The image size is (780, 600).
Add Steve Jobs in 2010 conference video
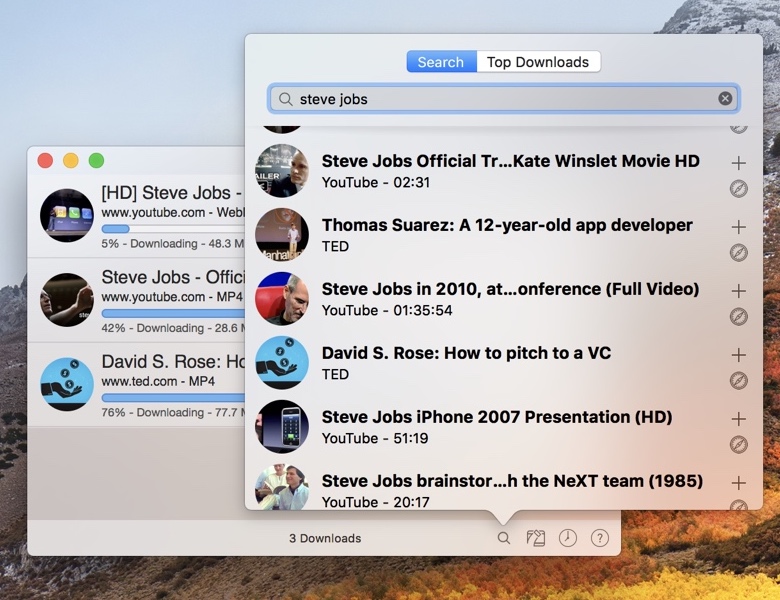739,291
